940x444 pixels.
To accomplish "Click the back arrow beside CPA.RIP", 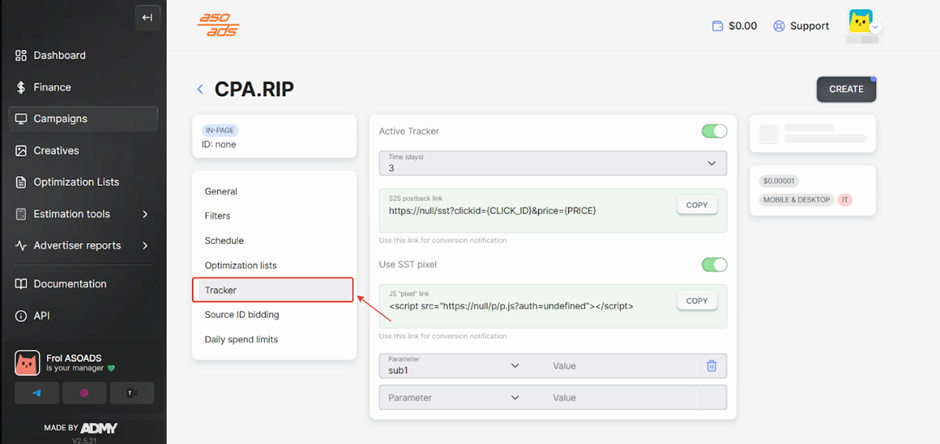I will pos(200,89).
